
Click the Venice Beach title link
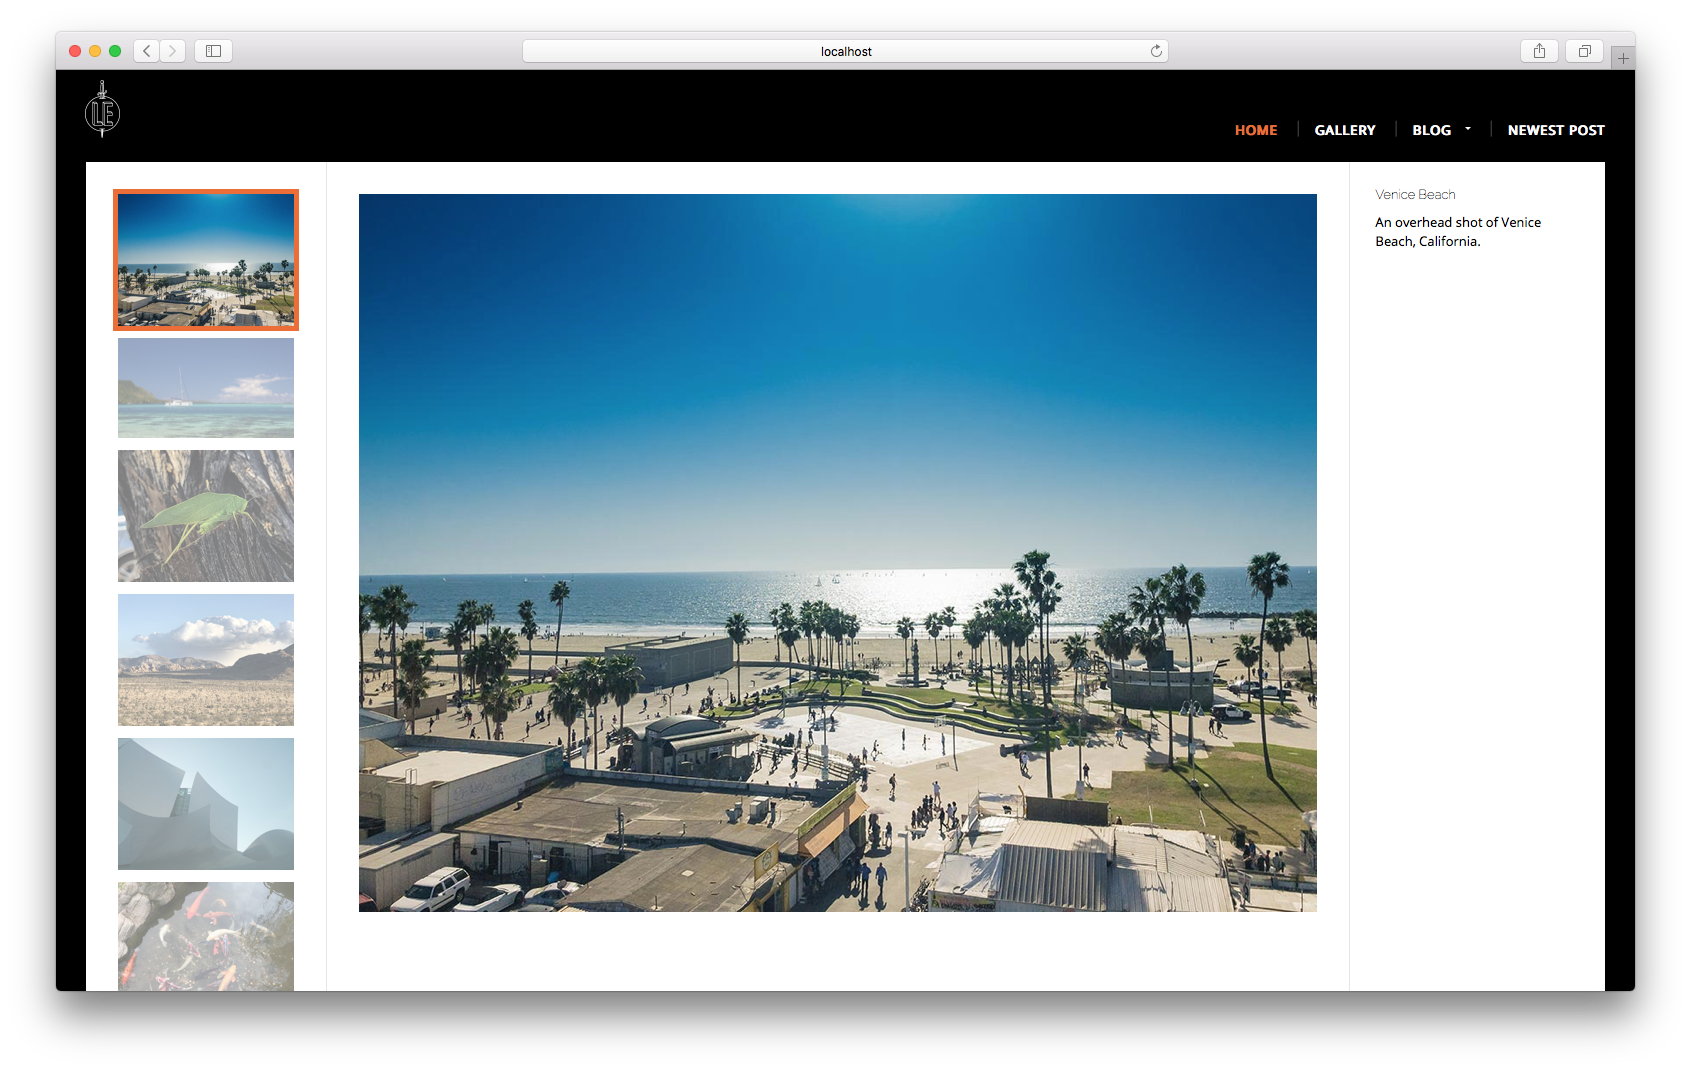point(1415,195)
